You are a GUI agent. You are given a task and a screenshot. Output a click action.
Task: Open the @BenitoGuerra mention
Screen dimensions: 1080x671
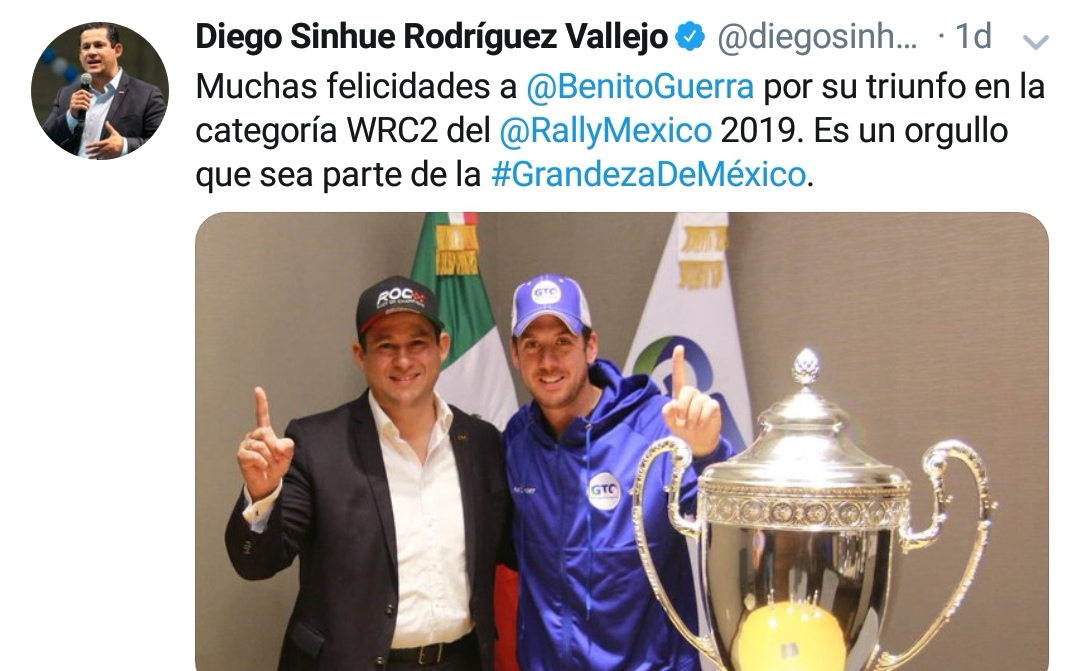pyautogui.click(x=640, y=87)
